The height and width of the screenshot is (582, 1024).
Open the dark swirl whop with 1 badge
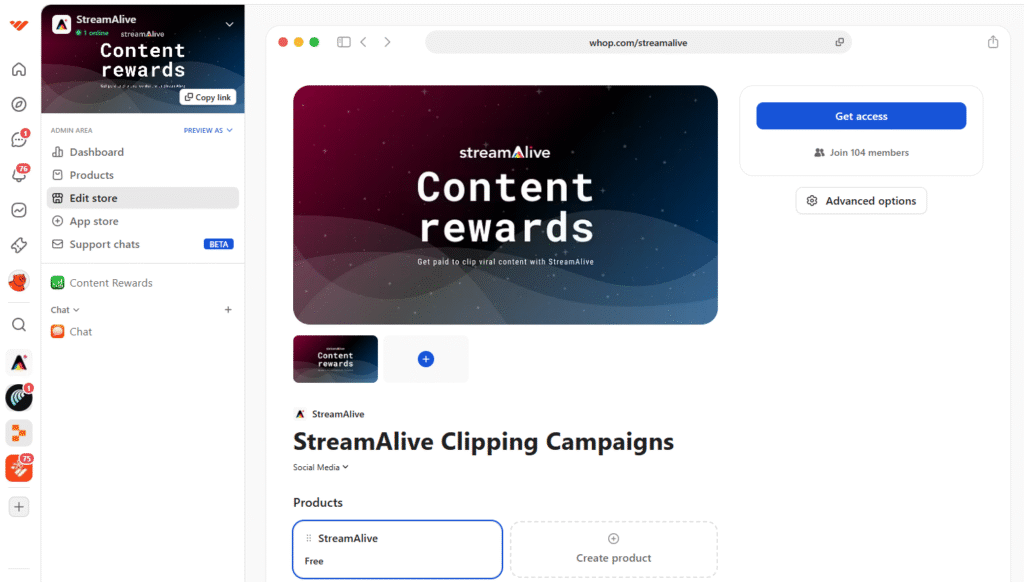(19, 398)
